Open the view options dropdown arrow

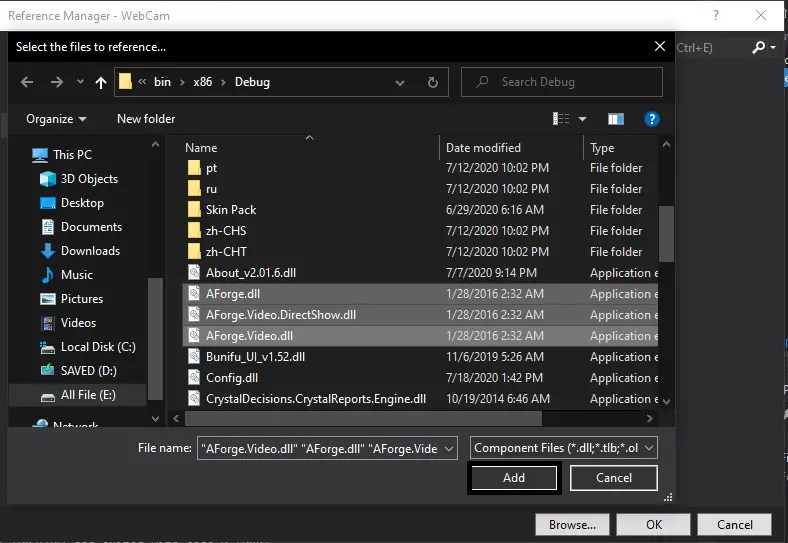point(582,119)
